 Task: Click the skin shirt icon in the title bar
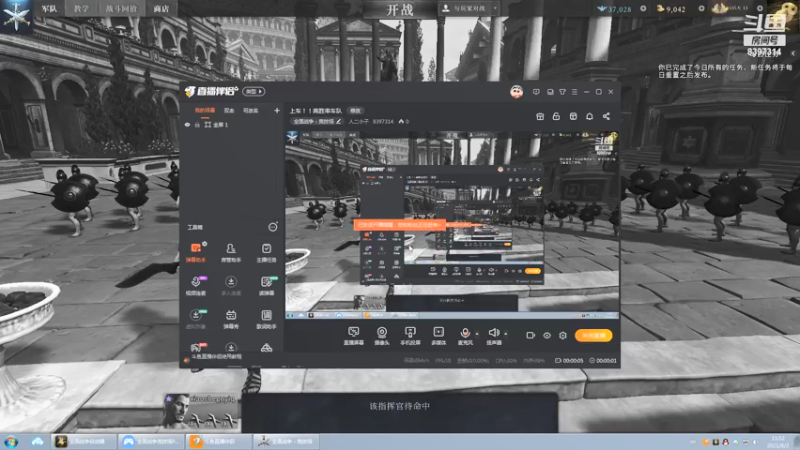tap(562, 92)
